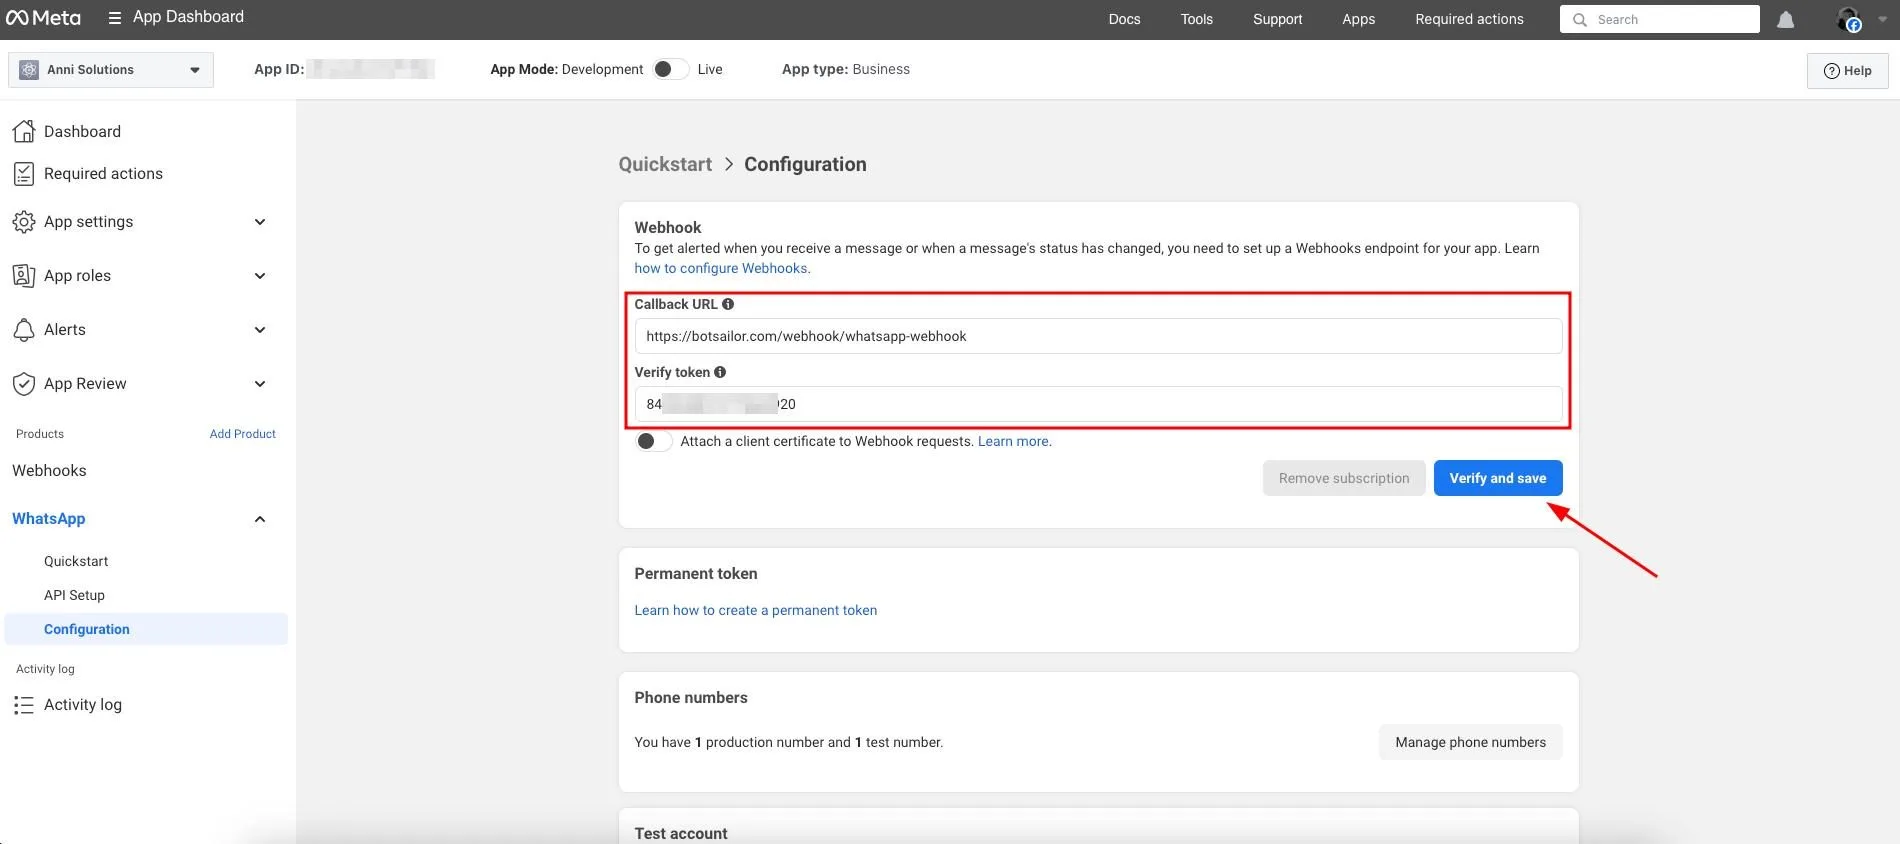This screenshot has height=844, width=1900.
Task: Open how to configure Webhooks link
Action: [x=721, y=268]
